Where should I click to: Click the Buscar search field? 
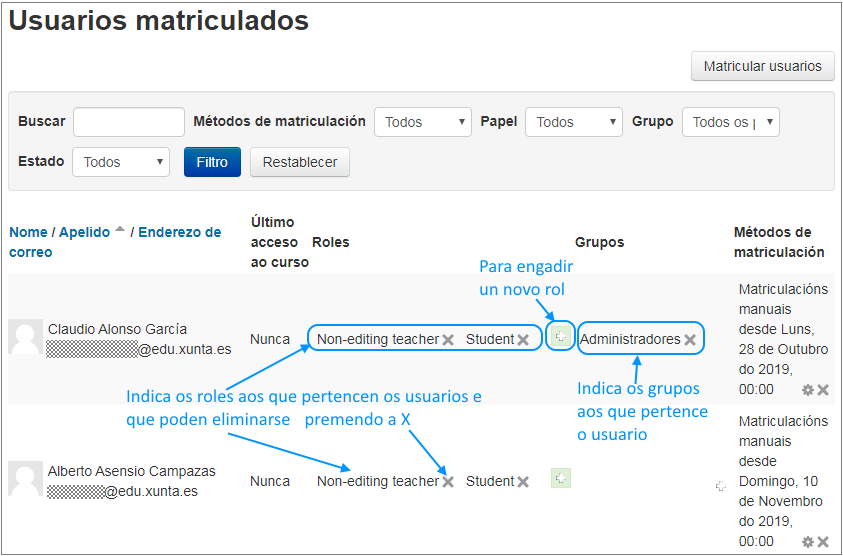click(129, 122)
